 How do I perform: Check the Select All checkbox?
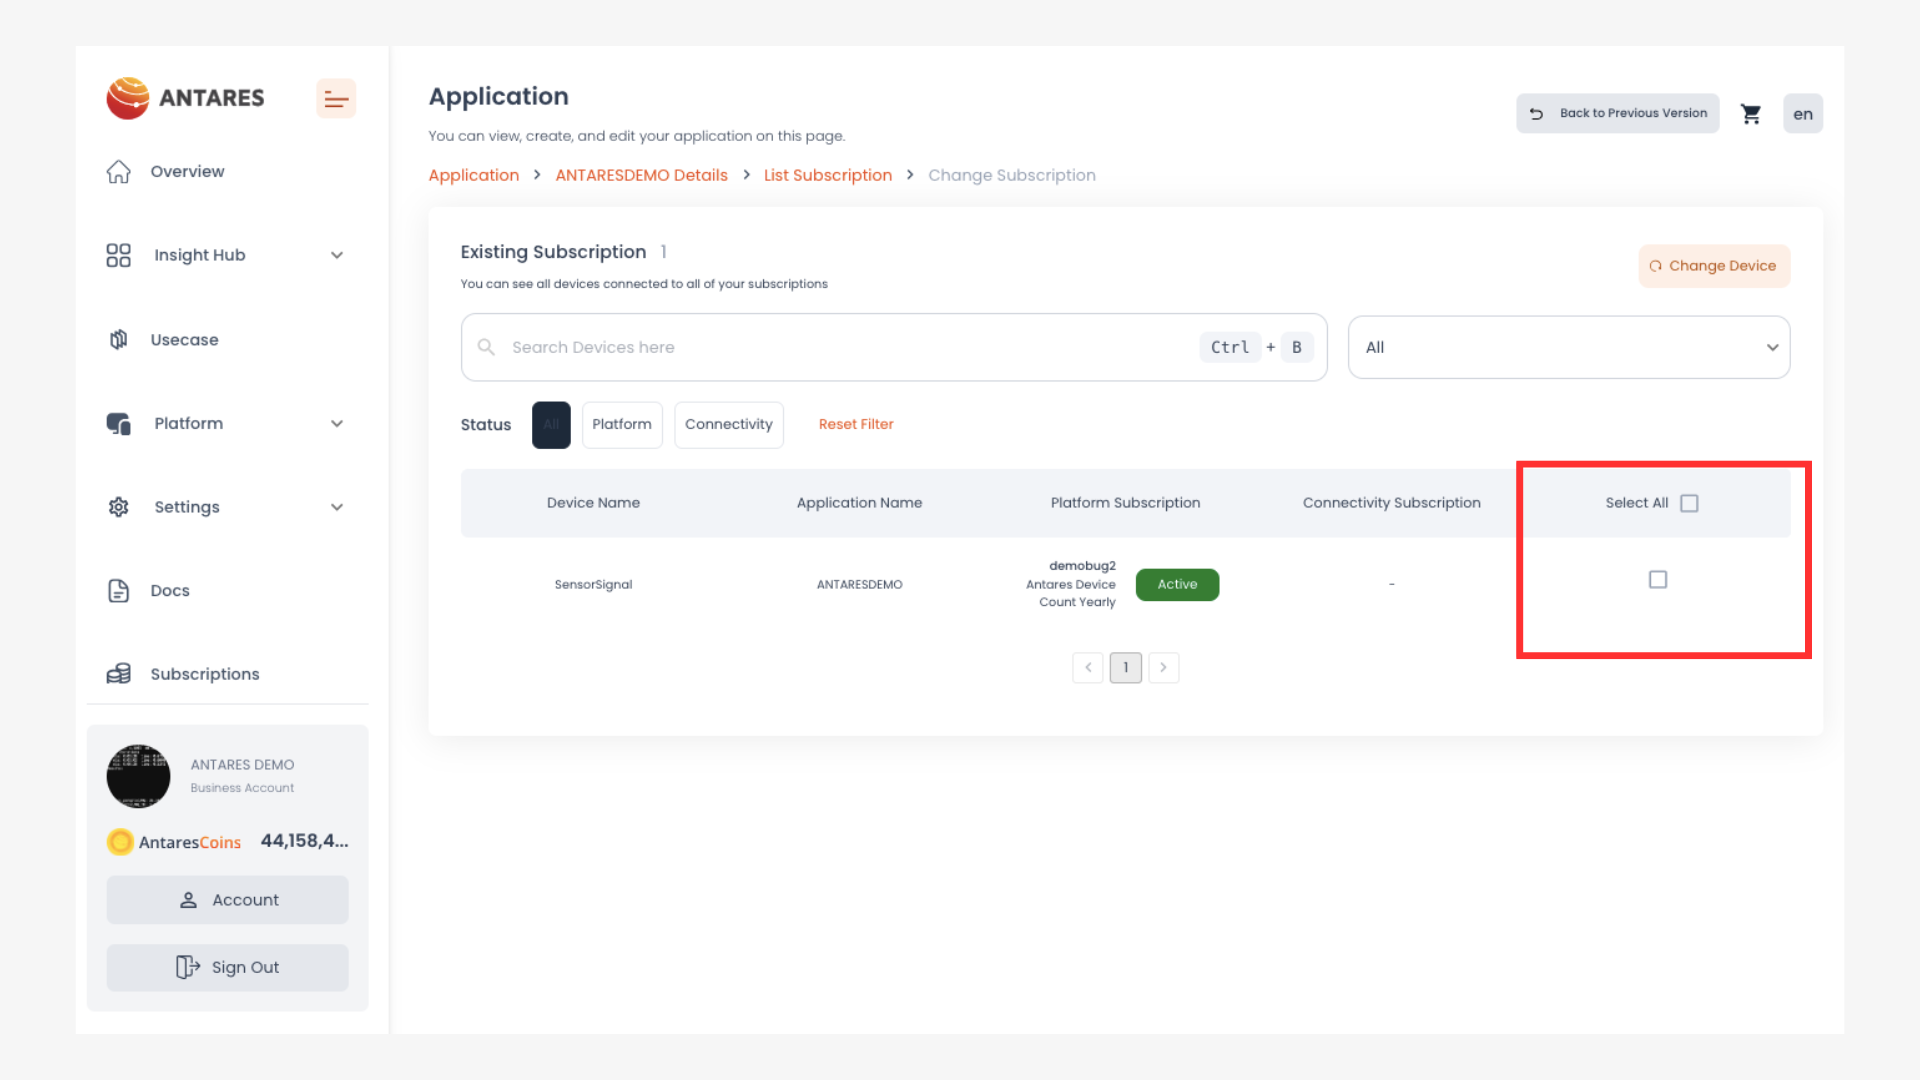pos(1689,503)
